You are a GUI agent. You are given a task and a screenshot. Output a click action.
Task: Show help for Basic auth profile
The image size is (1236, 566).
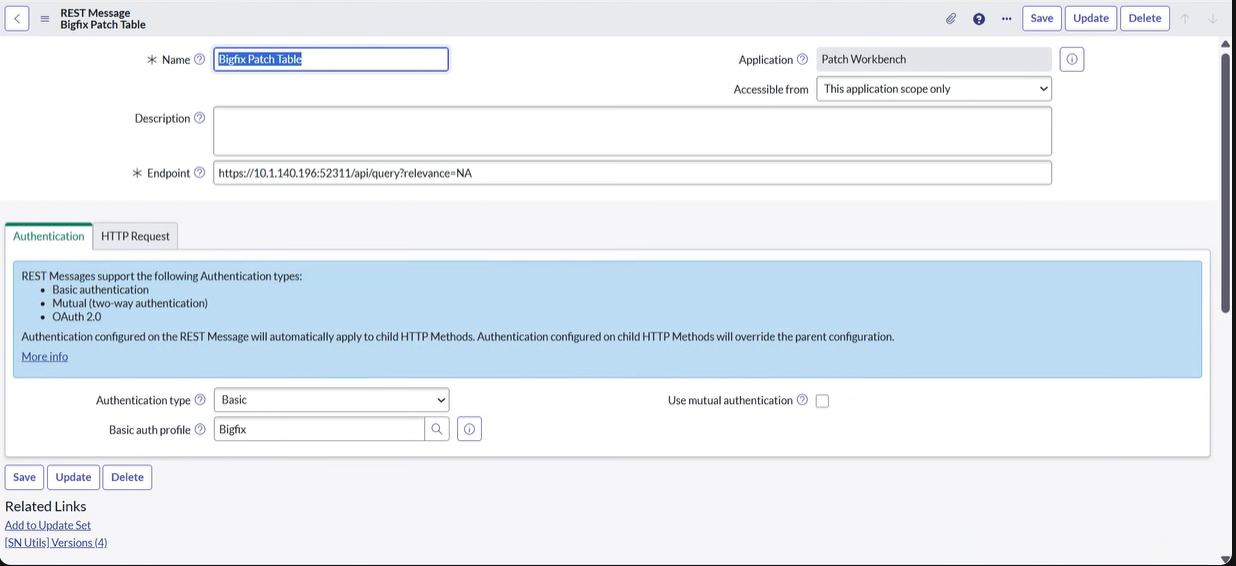tap(200, 429)
